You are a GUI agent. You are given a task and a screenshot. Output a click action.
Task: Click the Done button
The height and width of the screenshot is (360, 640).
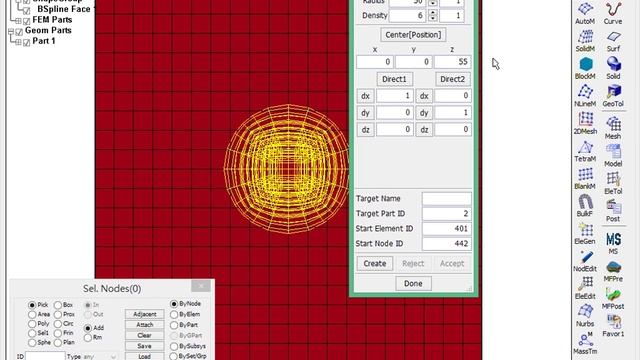413,283
